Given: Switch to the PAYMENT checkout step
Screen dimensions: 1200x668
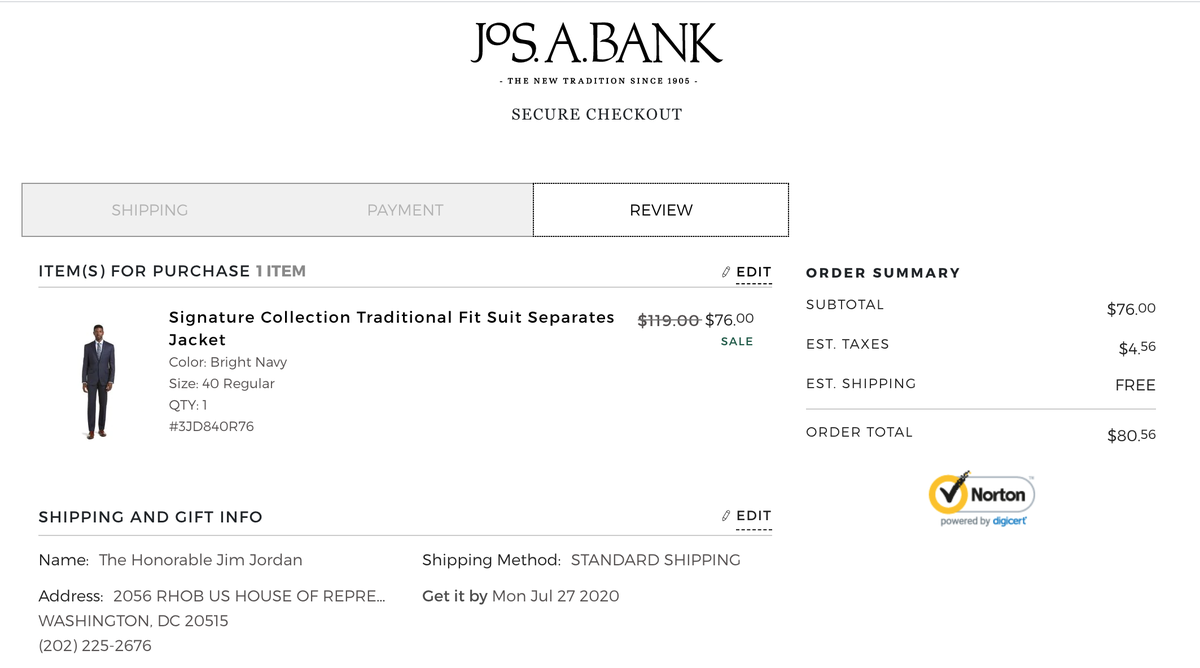Looking at the screenshot, I should pyautogui.click(x=405, y=210).
